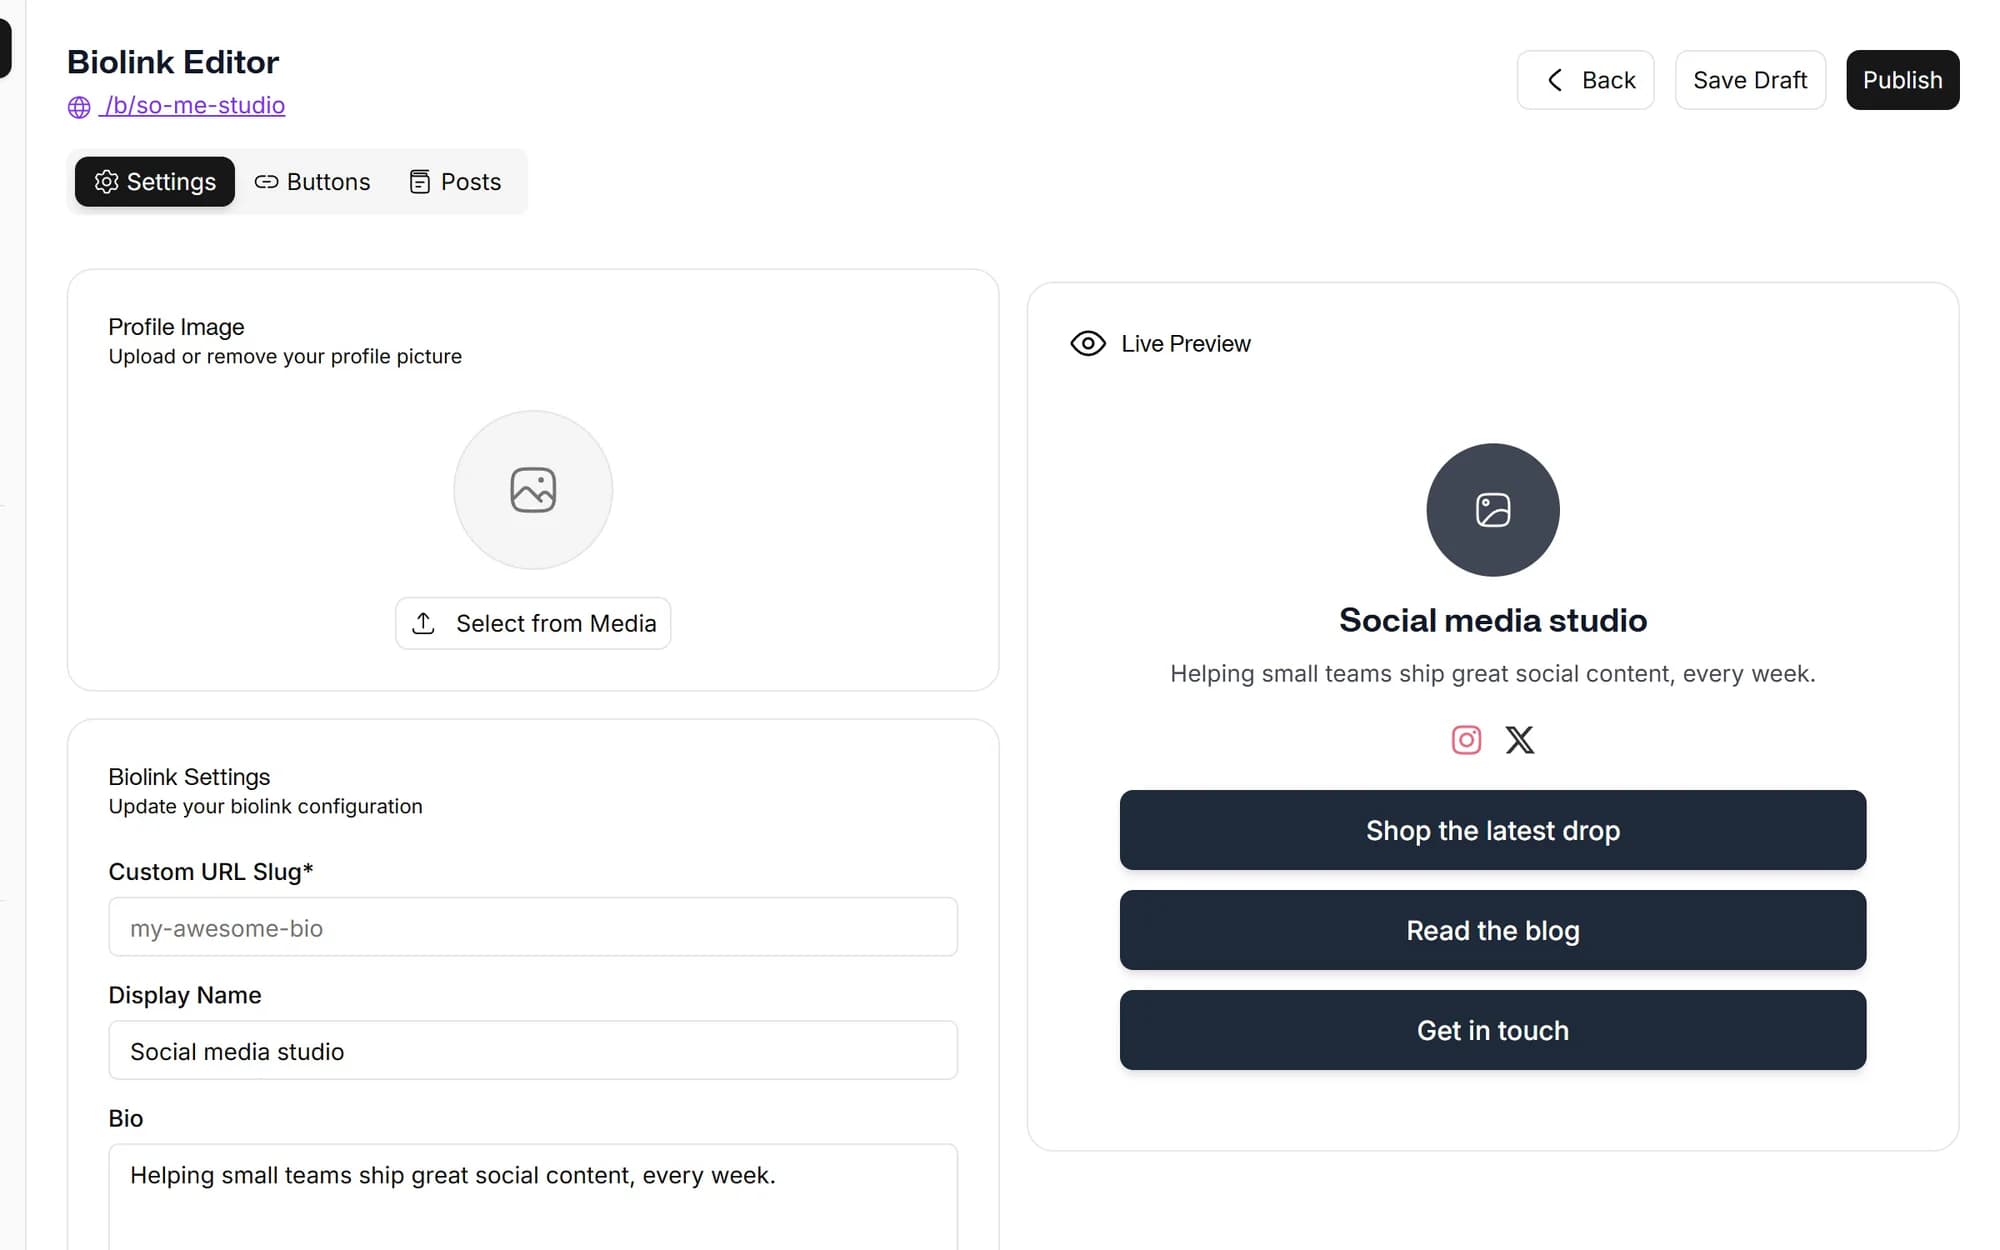This screenshot has height=1250, width=2000.
Task: Click the profile image placeholder circle
Action: [x=533, y=490]
